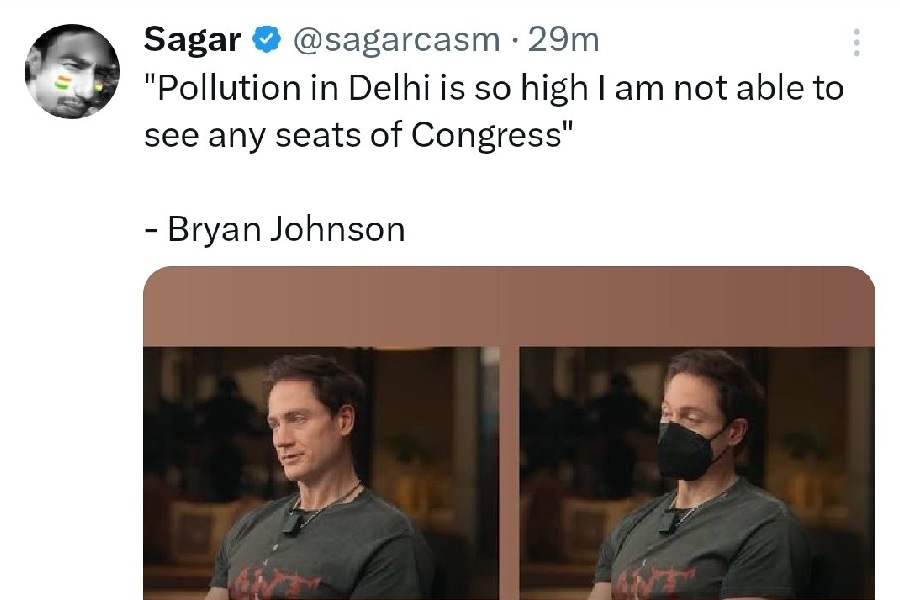Click the 29m timestamp

564,40
